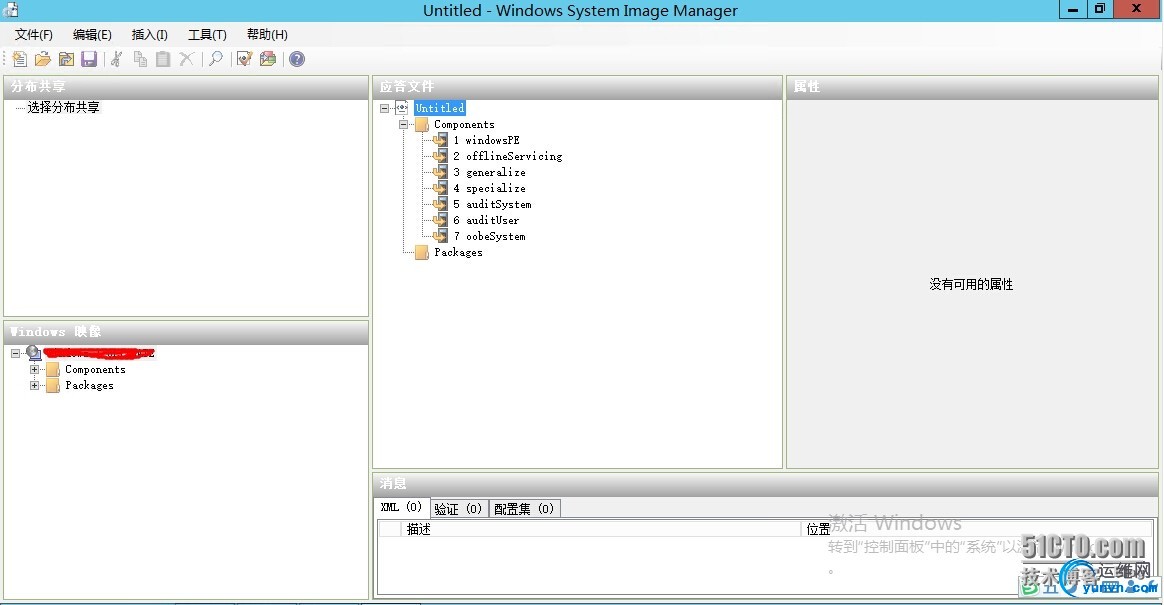The width and height of the screenshot is (1164, 605).
Task: Minimize the Windows System Image Manager window
Action: 1073,10
